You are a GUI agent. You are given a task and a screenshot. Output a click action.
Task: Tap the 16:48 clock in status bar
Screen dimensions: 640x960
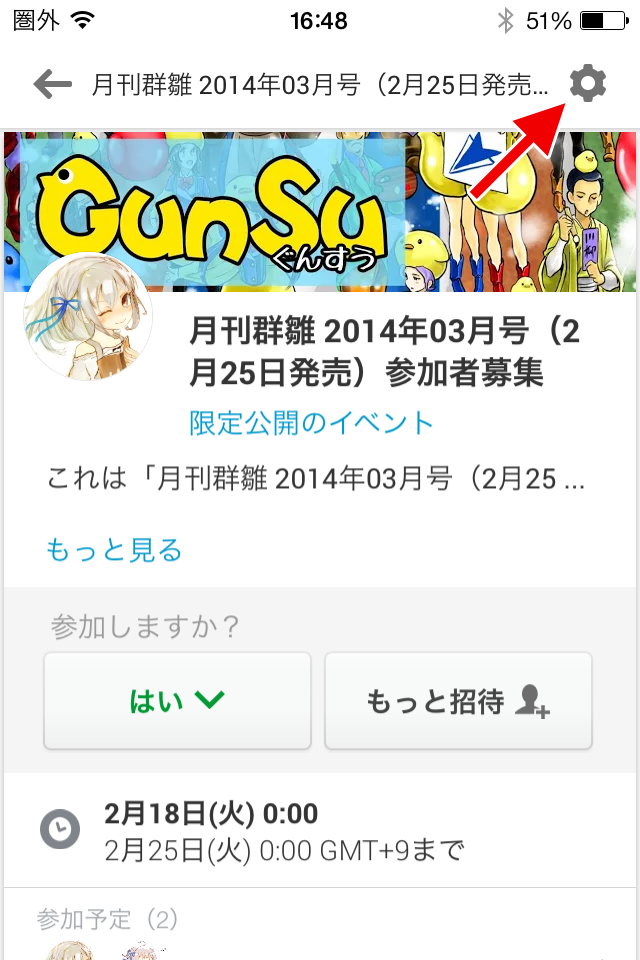pyautogui.click(x=318, y=21)
